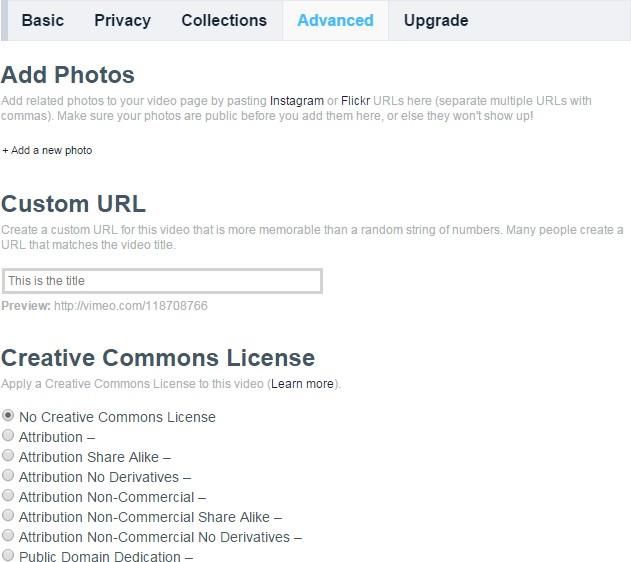Pick Attribution No Derivatives radio
631x562 pixels.
click(8, 475)
